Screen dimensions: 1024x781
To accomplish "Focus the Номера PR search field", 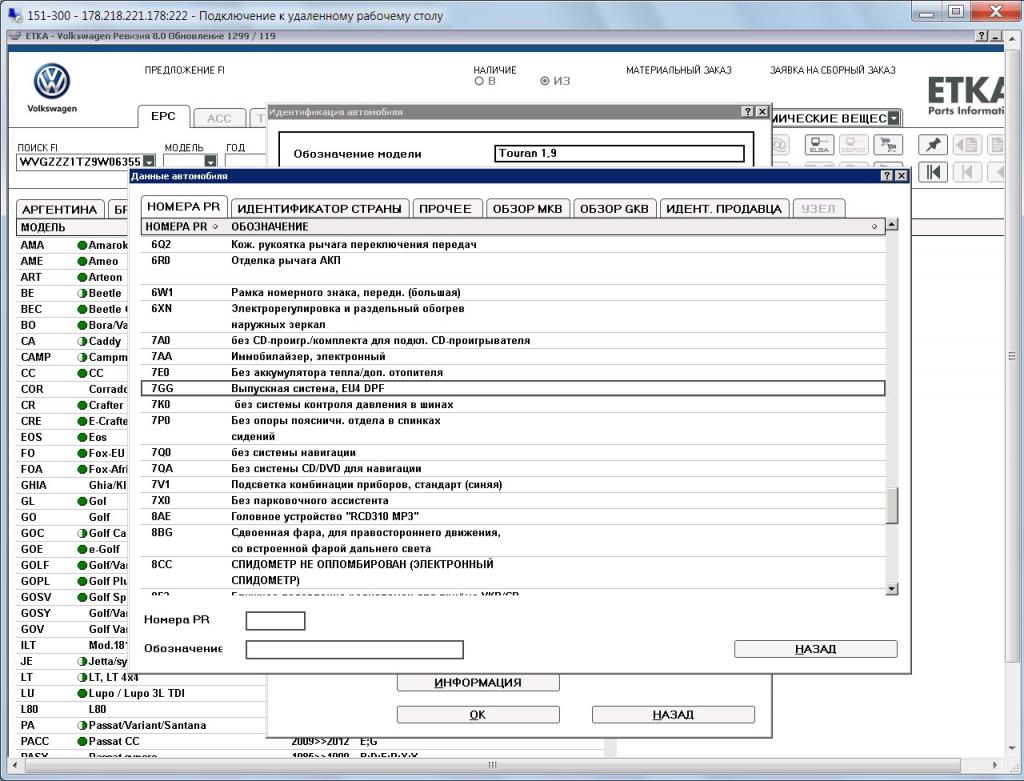I will (275, 620).
